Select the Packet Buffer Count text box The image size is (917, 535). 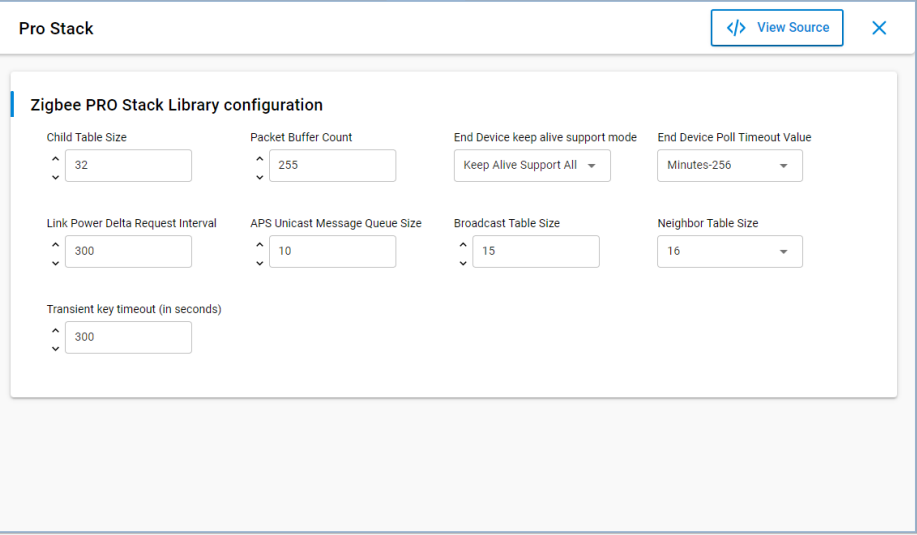332,166
